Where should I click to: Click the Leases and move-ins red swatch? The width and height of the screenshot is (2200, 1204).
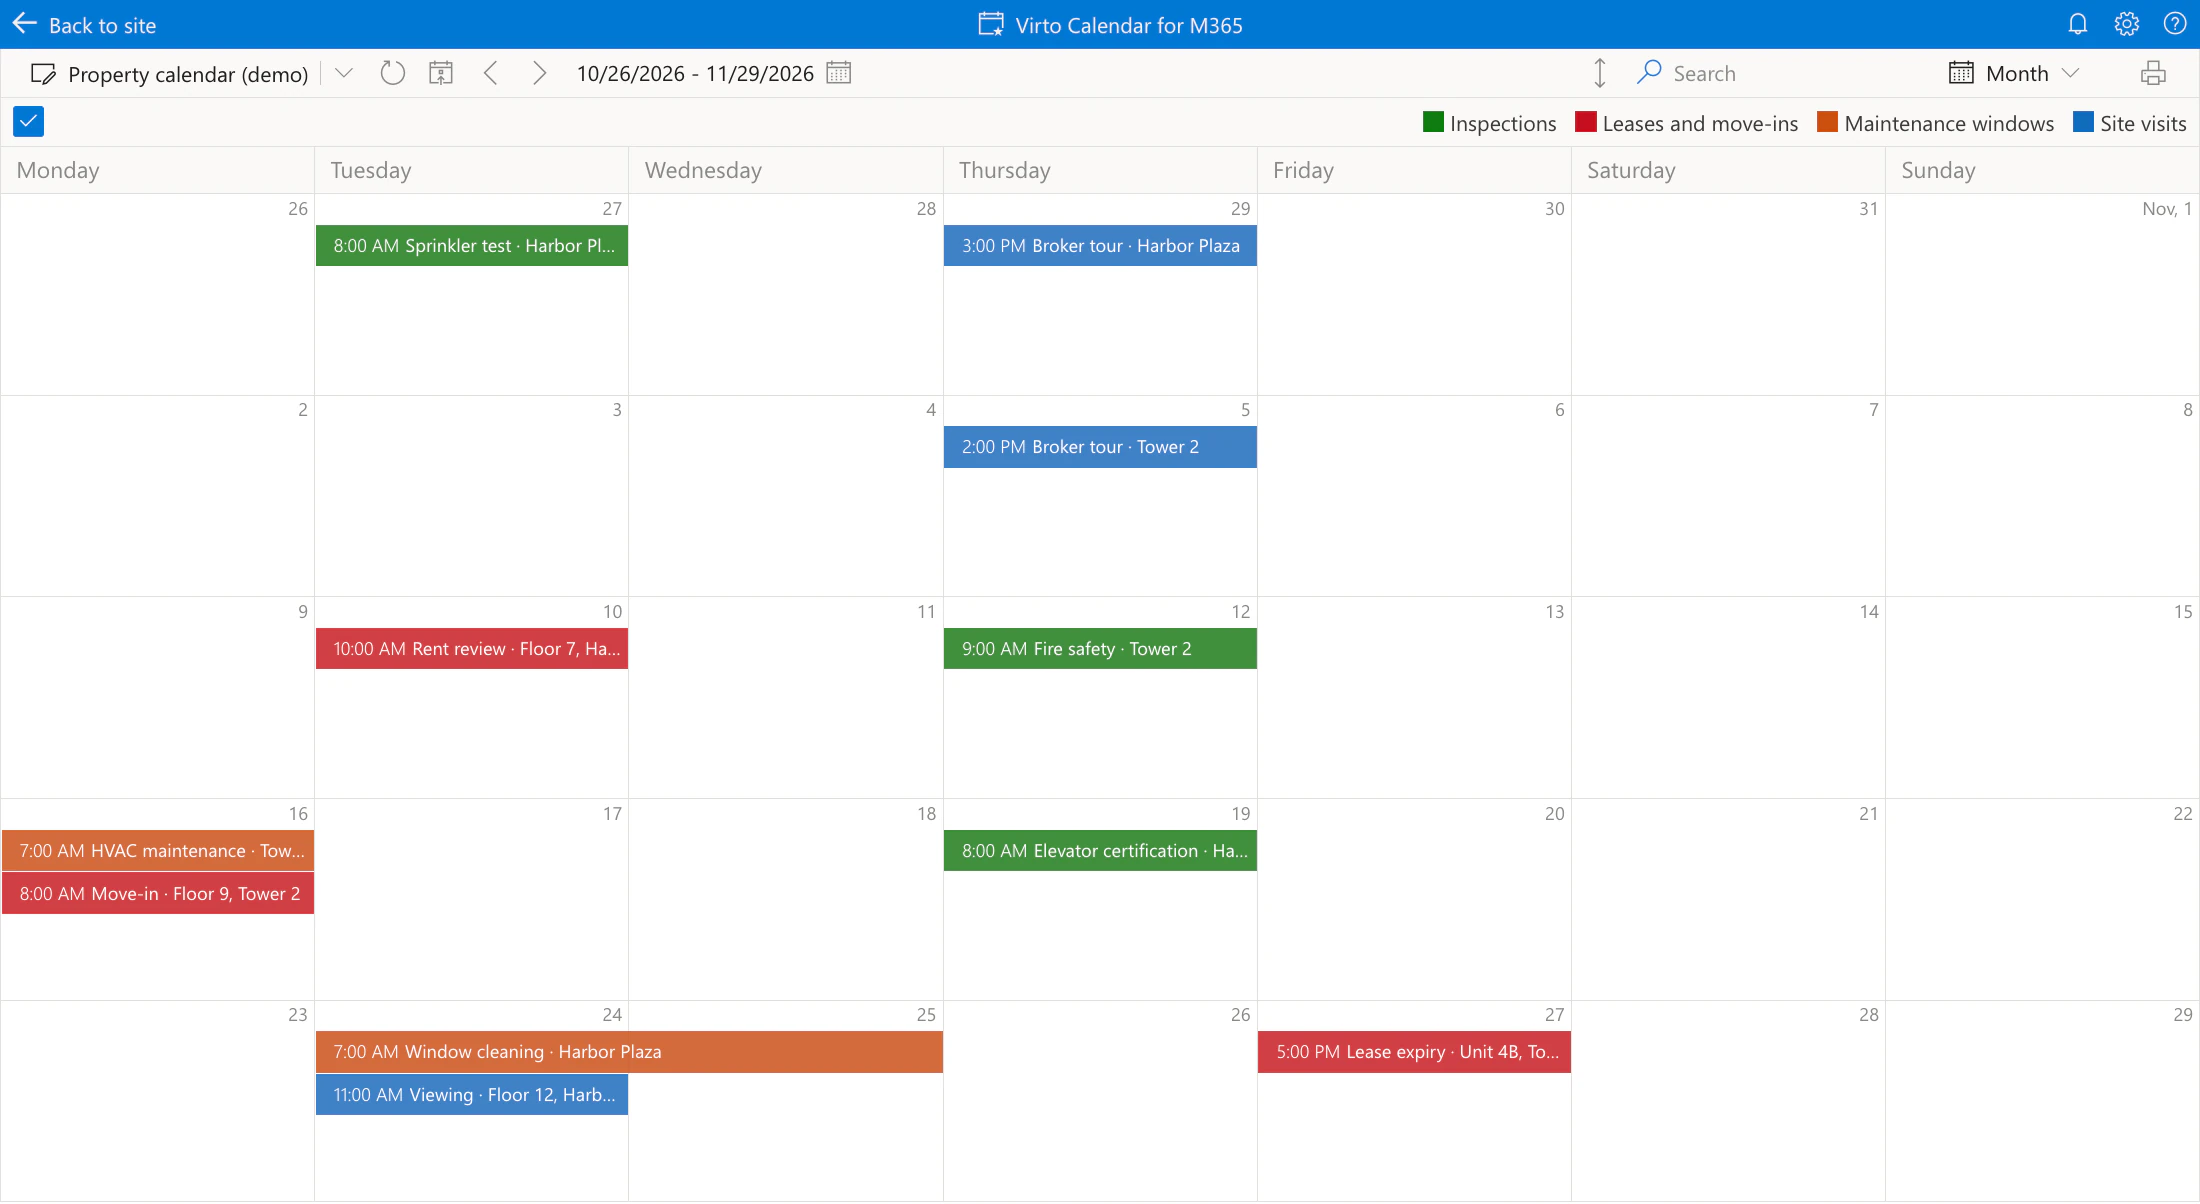[x=1585, y=122]
